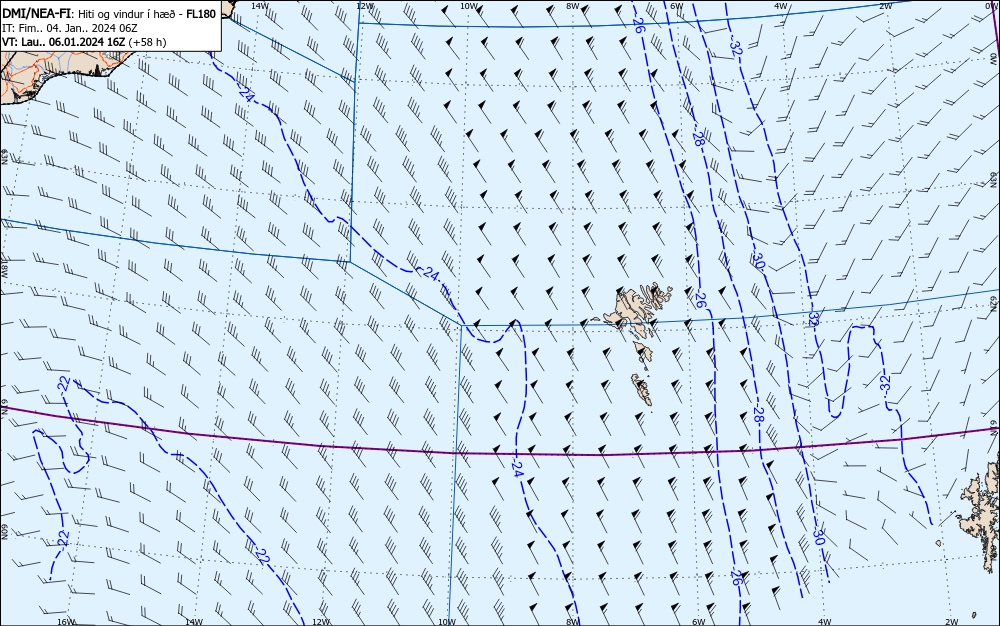The image size is (1000, 626).
Task: Select the valid time 'VT: Lau.. 06.01.2024 16Z'
Action: (x=66, y=42)
